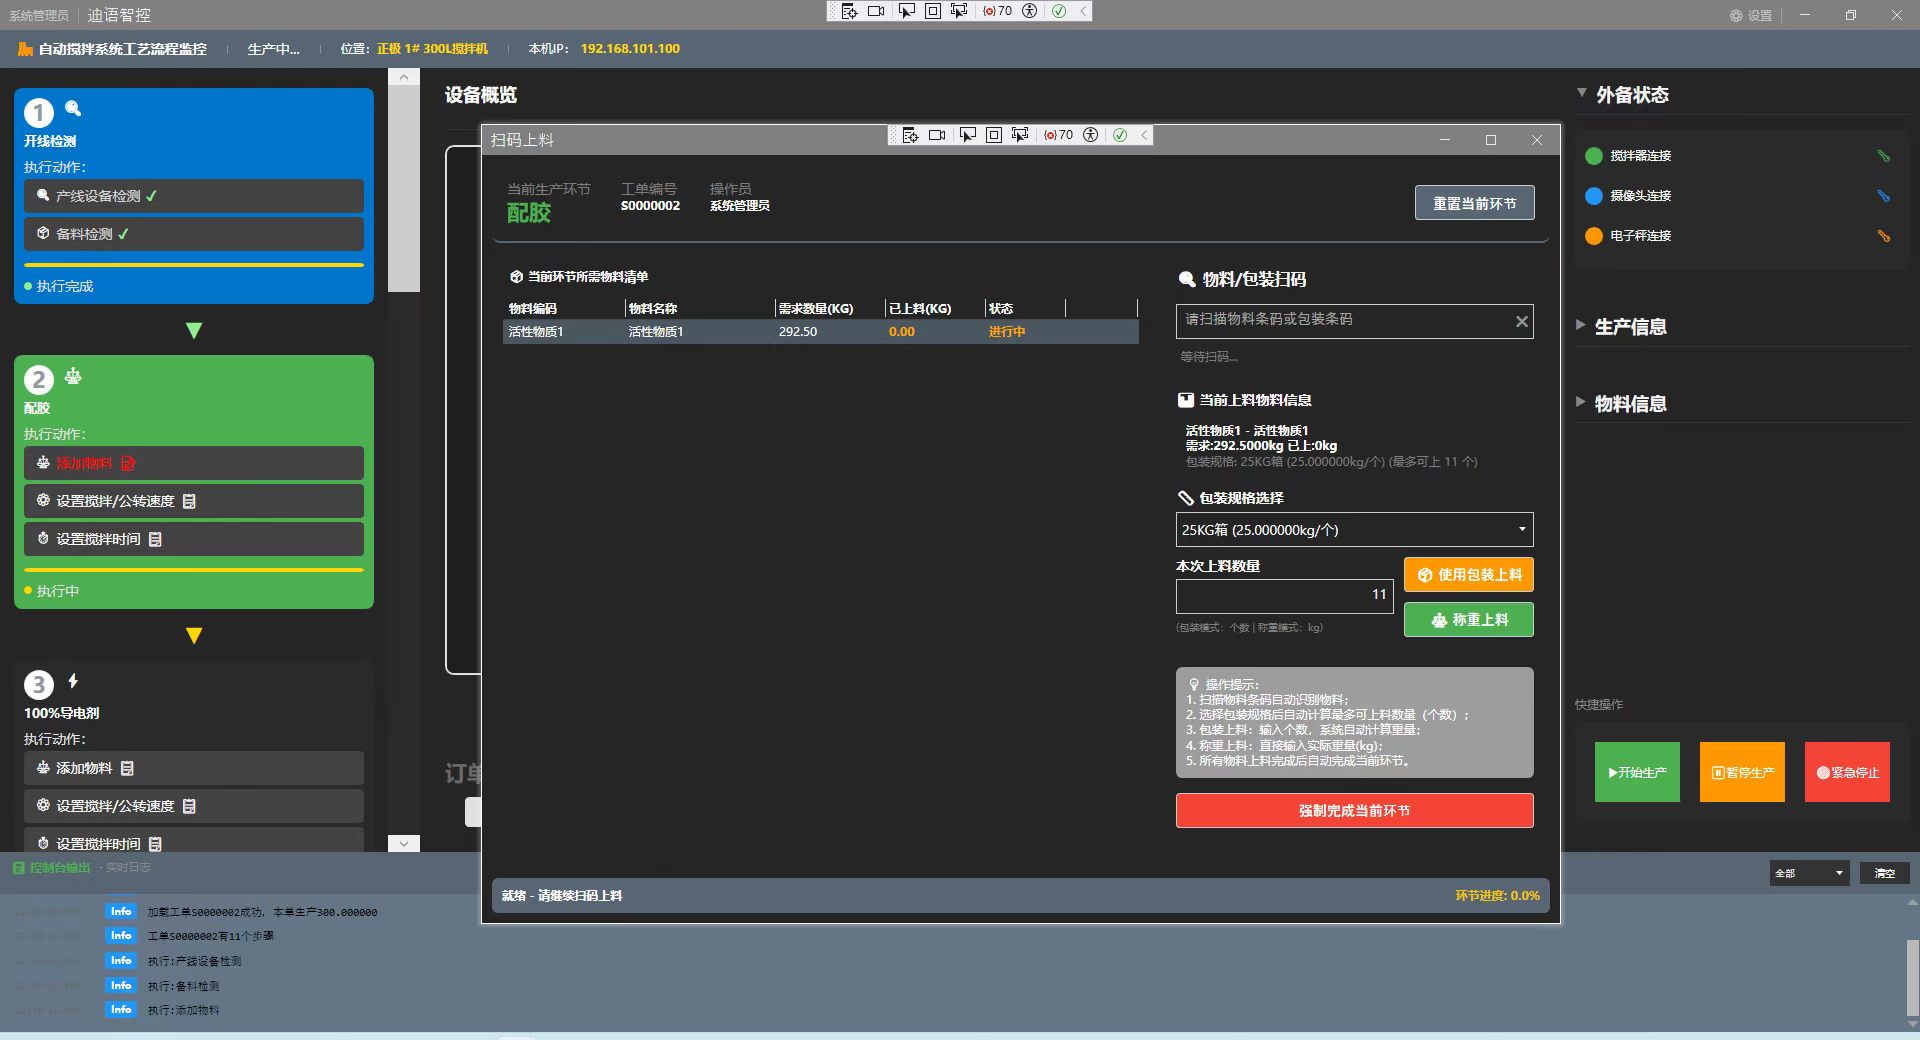Open Live Visual Tree in main window toolbar
Screen dimensions: 1920x1040
pos(849,11)
